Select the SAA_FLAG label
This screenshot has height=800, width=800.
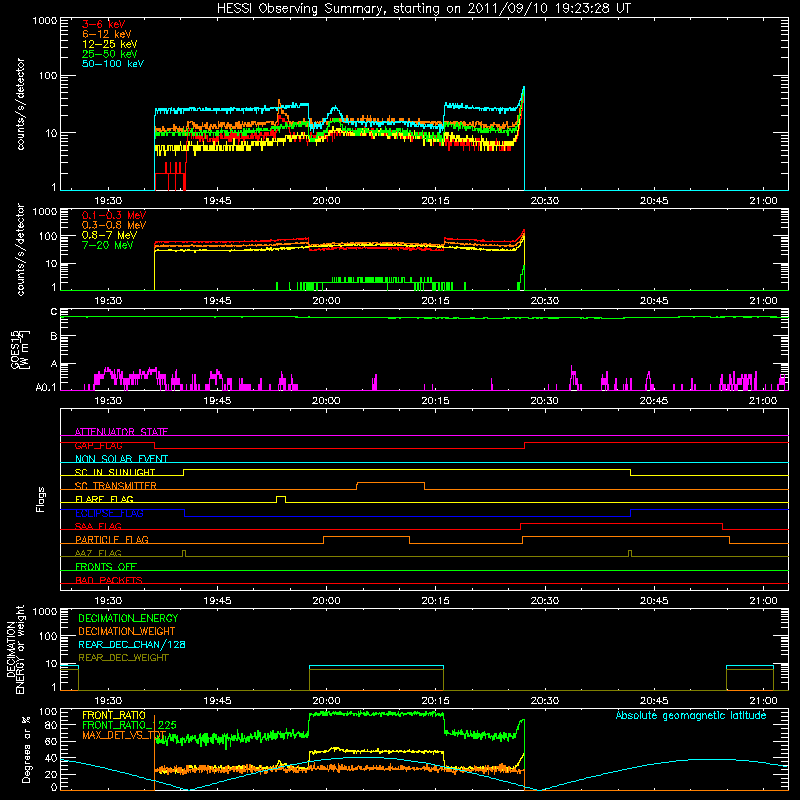pos(98,526)
